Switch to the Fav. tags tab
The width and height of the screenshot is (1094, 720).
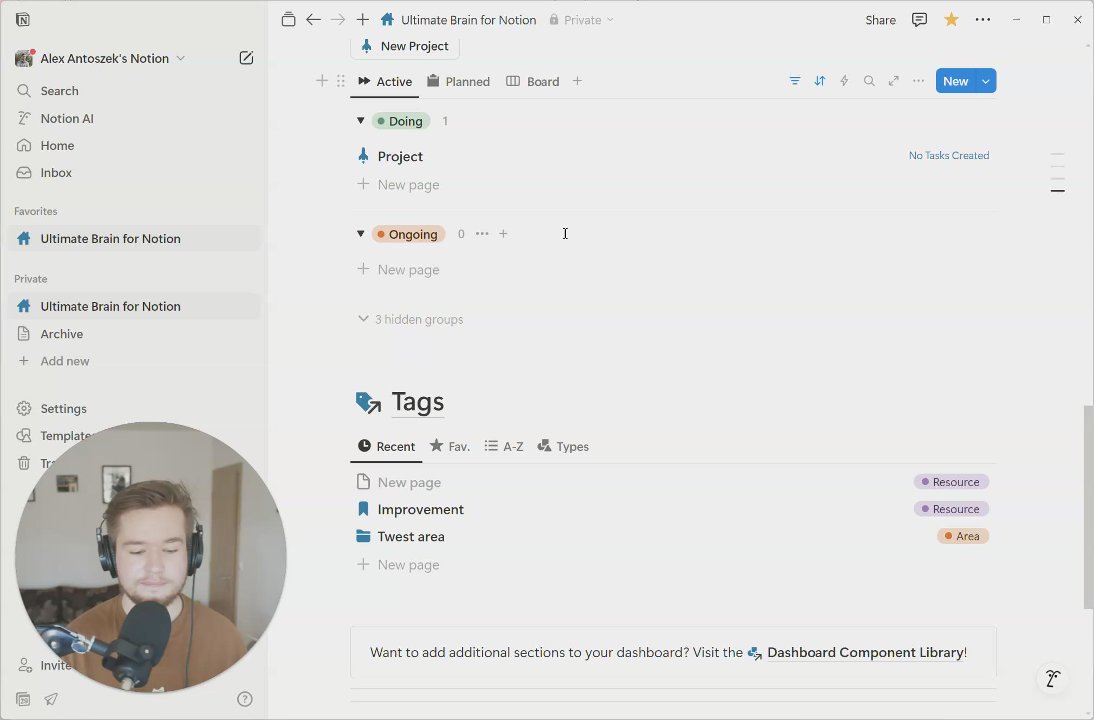point(449,447)
